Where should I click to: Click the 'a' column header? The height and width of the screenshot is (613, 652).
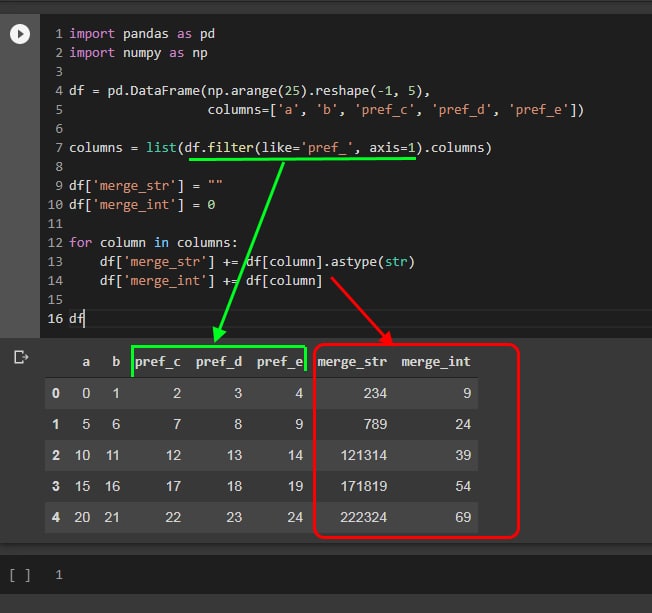[x=86, y=362]
